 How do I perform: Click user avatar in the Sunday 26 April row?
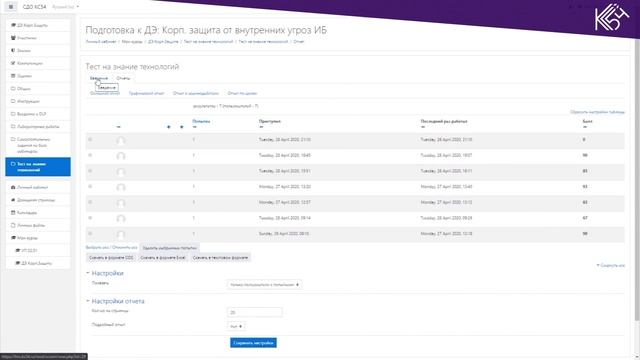pos(121,234)
